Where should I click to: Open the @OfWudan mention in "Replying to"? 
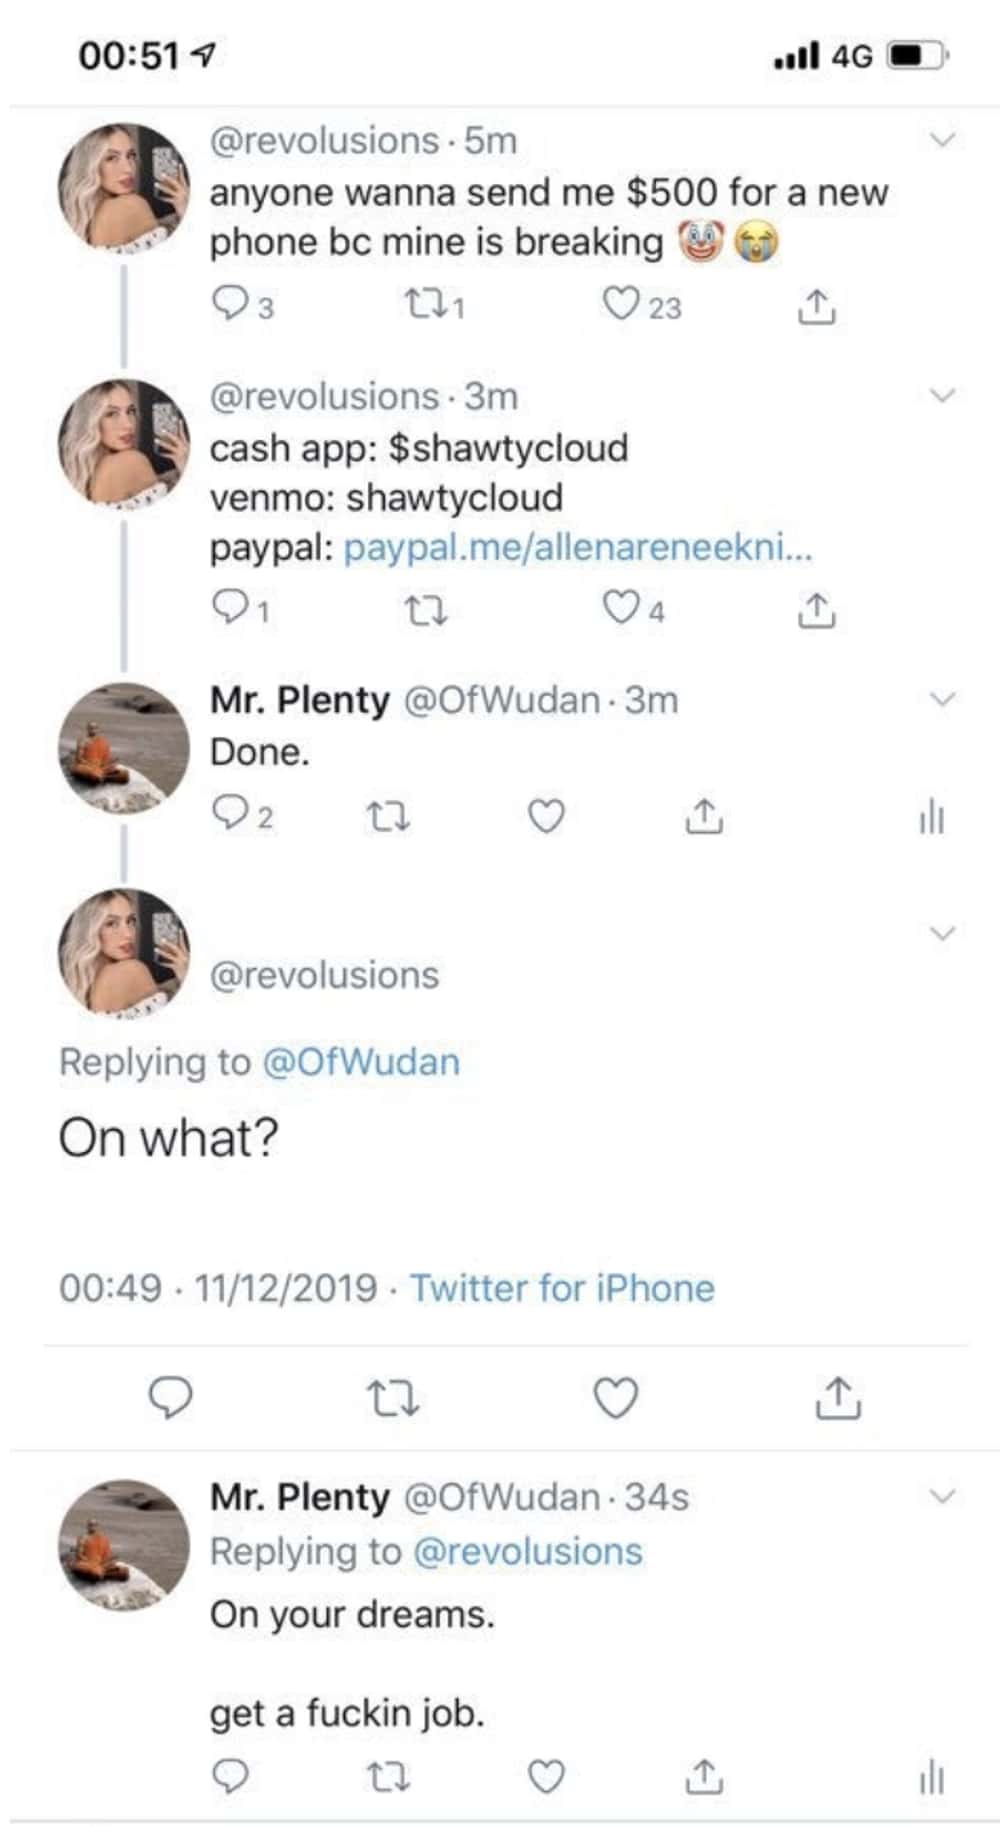(x=360, y=1062)
